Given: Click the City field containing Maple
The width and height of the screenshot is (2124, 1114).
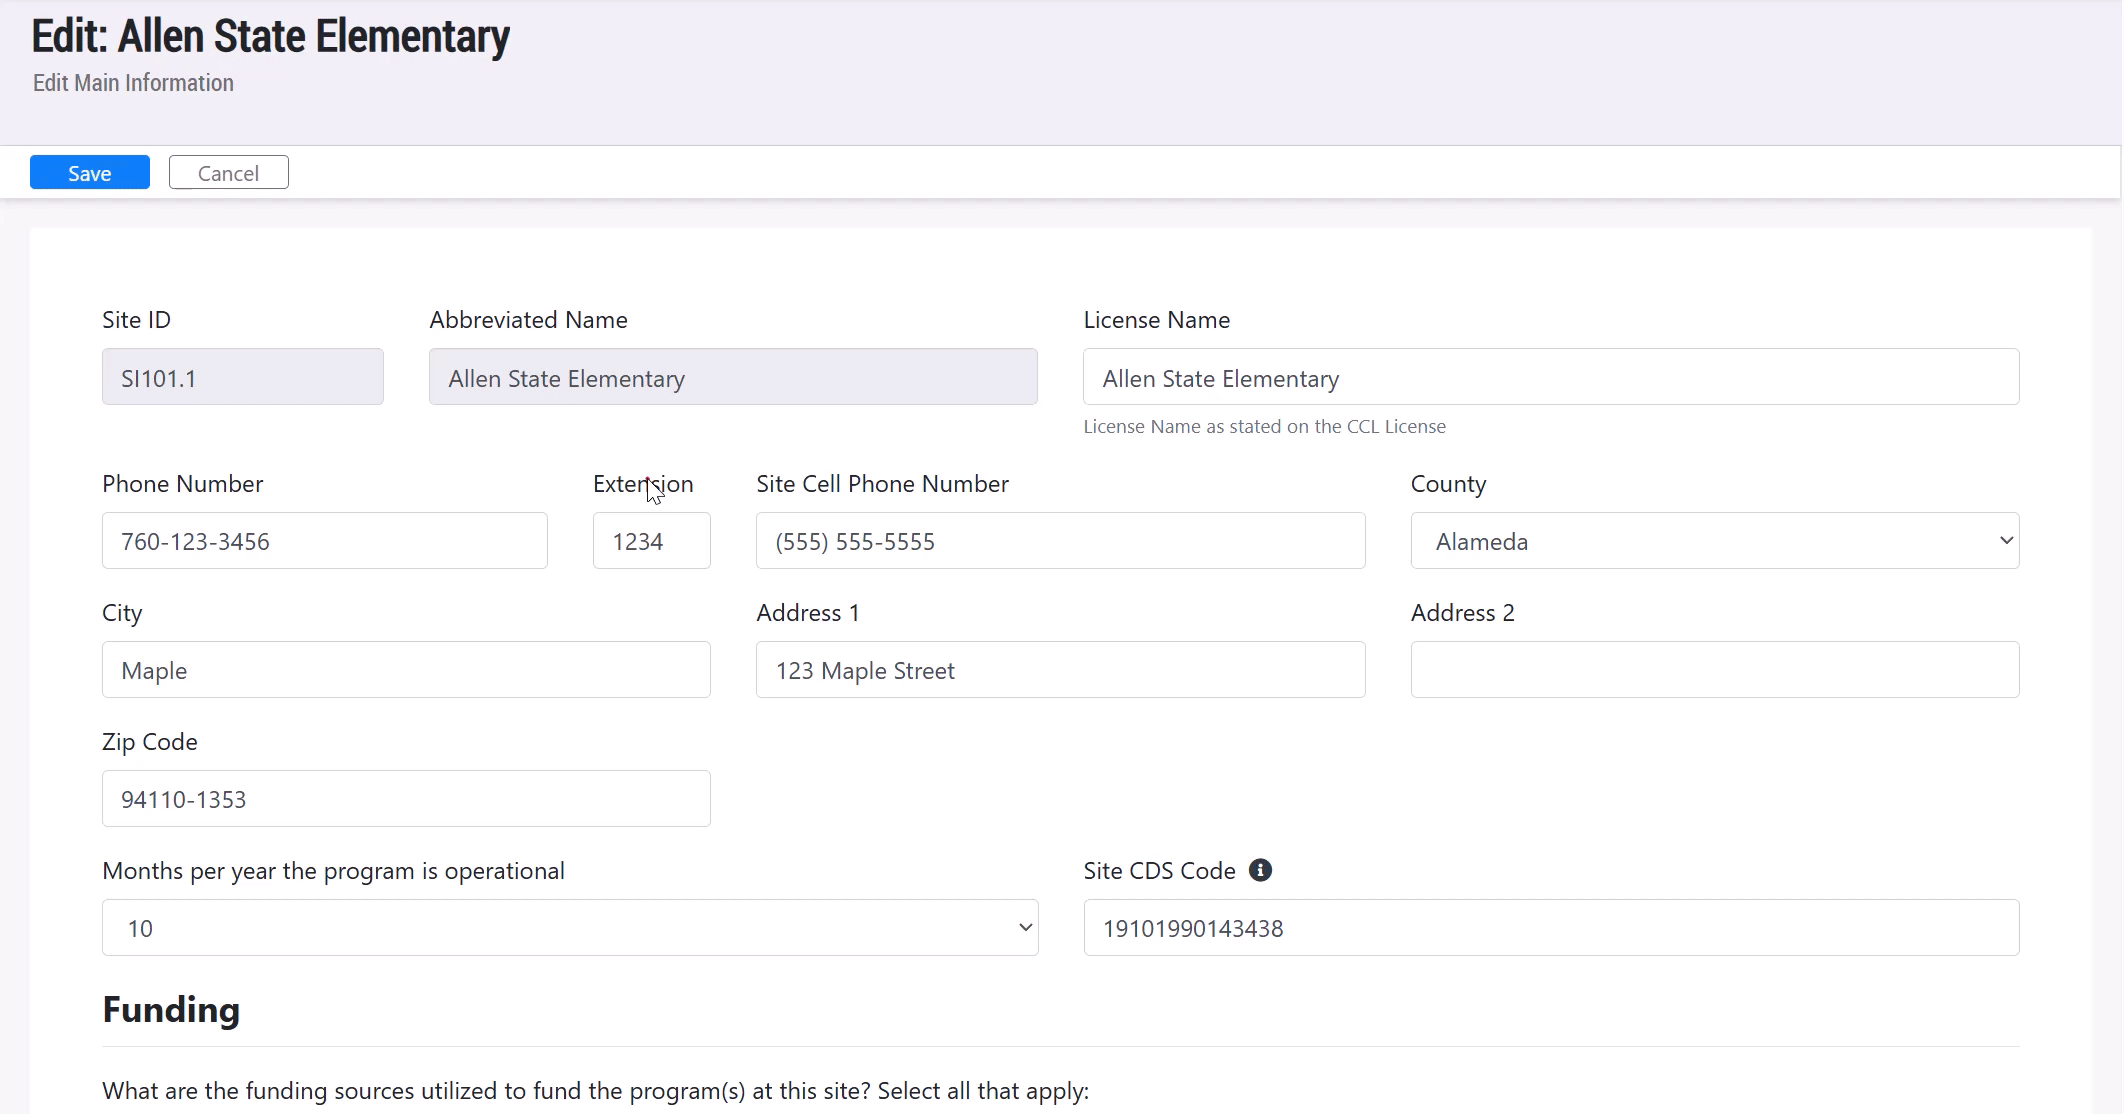Looking at the screenshot, I should point(406,670).
